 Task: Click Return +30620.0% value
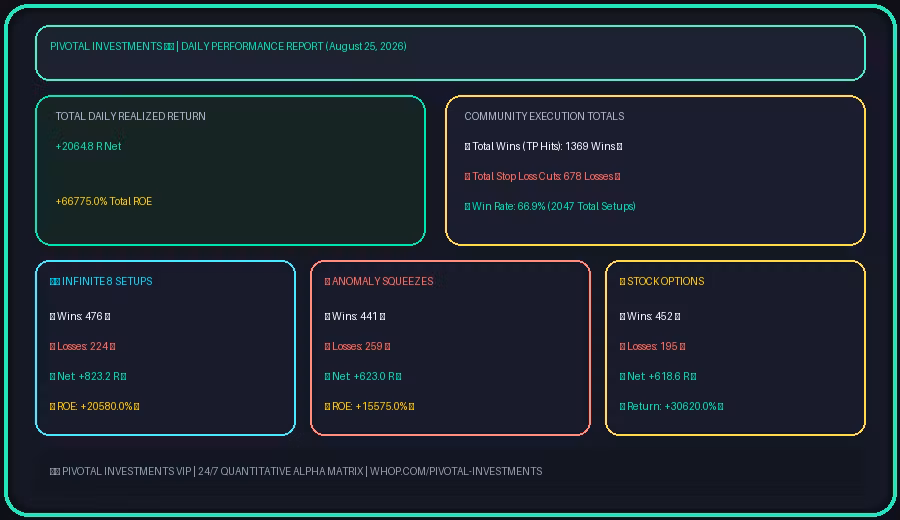(671, 406)
